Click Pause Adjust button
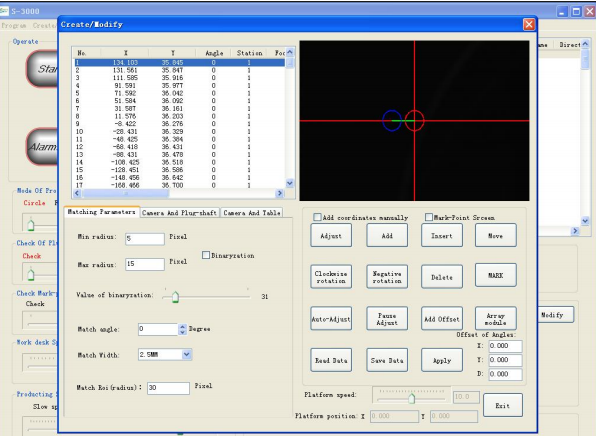Screen dimensions: 596x436 click(387, 319)
